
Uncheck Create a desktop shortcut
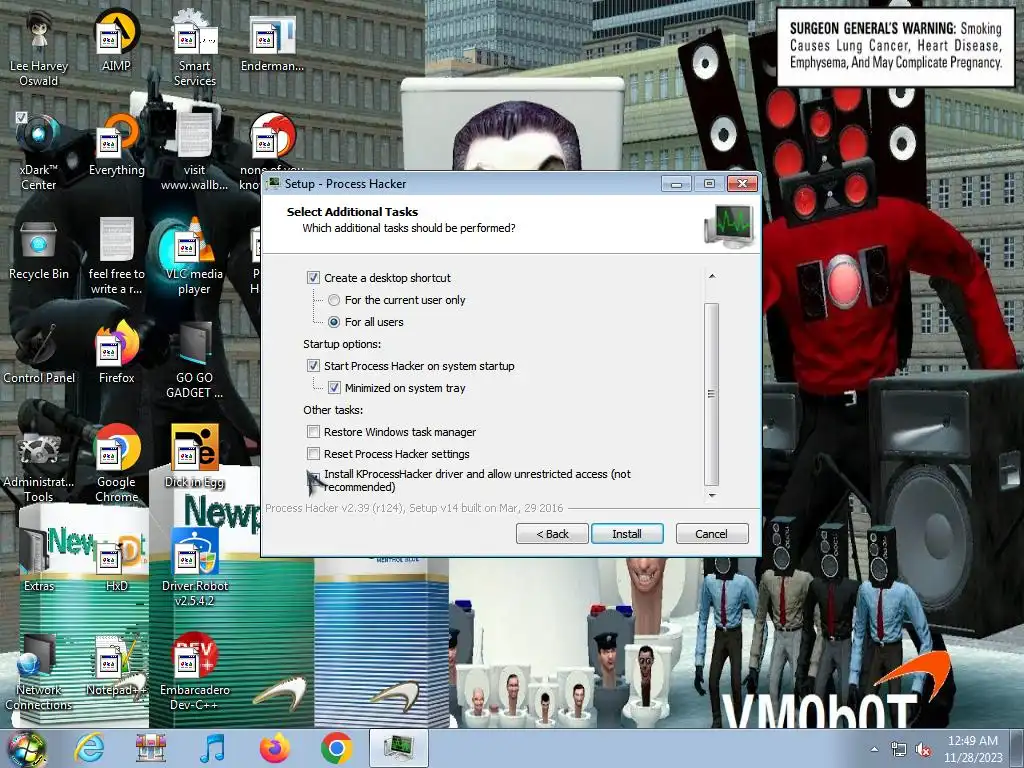click(x=313, y=278)
